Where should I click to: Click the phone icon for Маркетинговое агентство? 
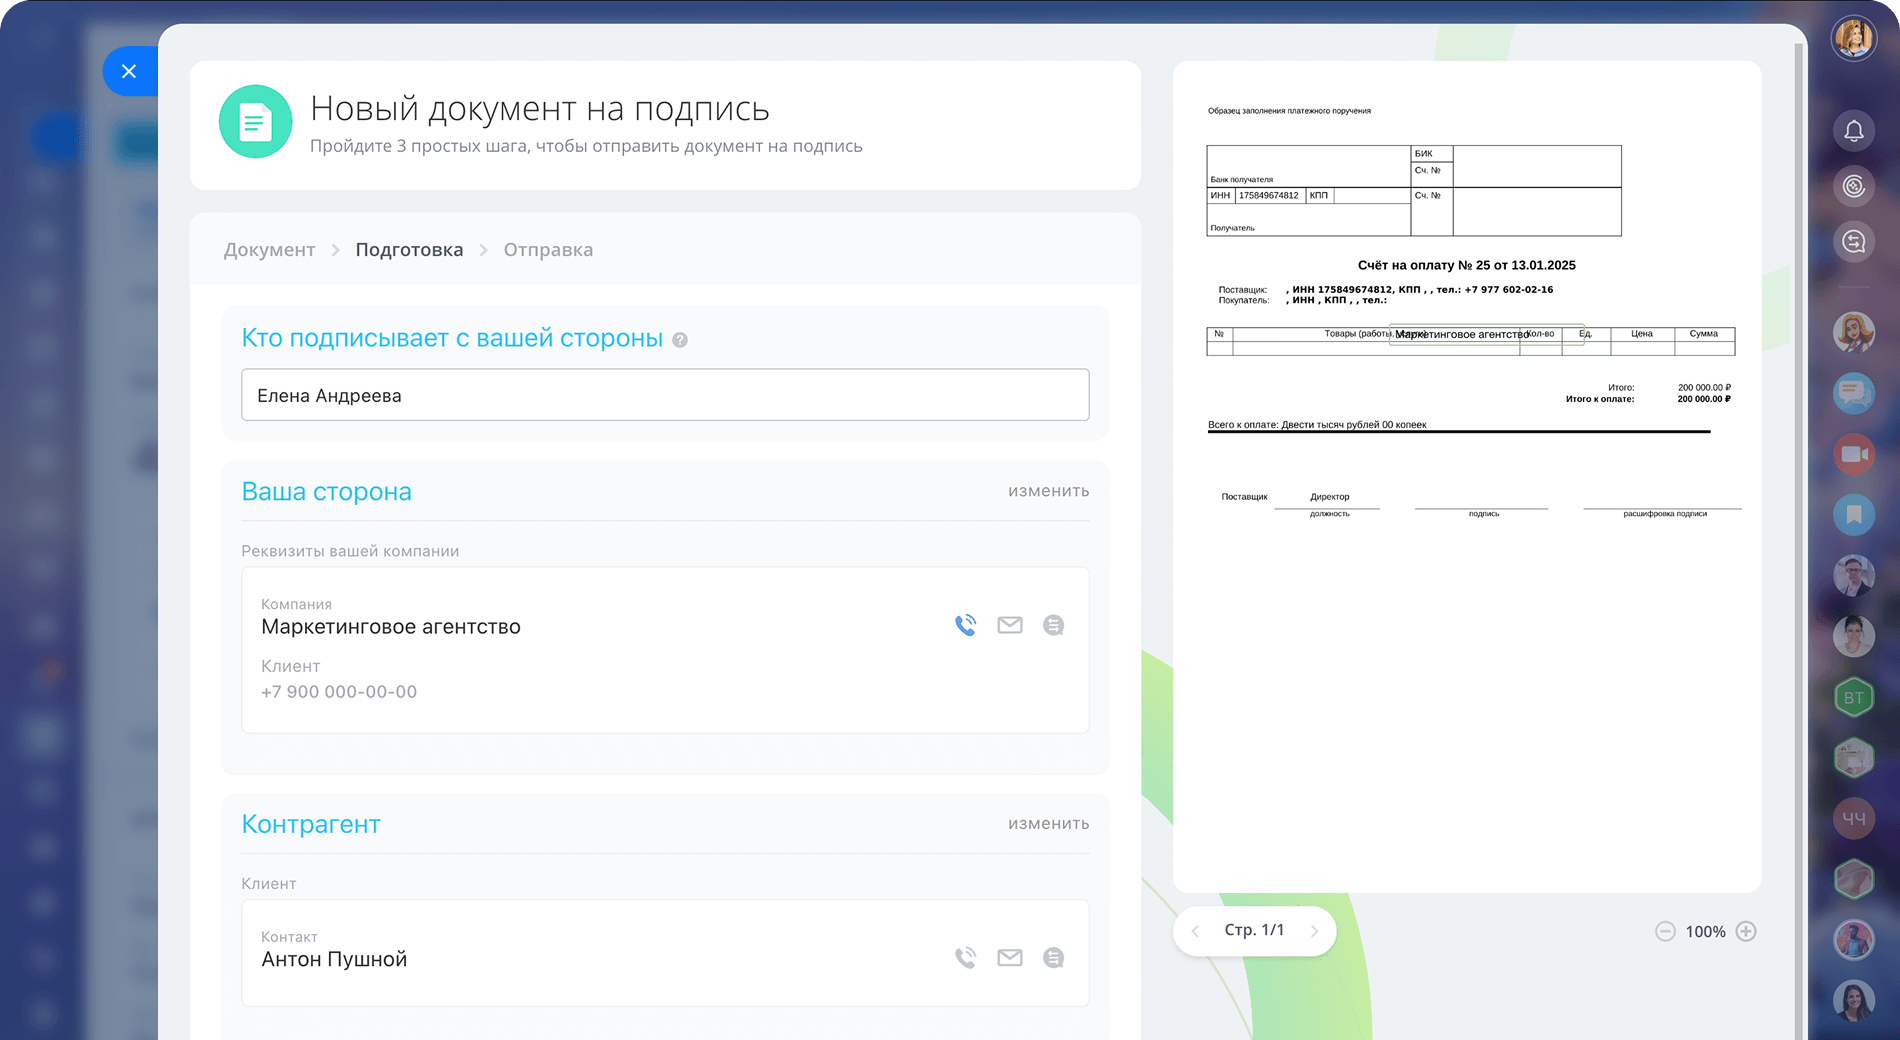pos(965,625)
